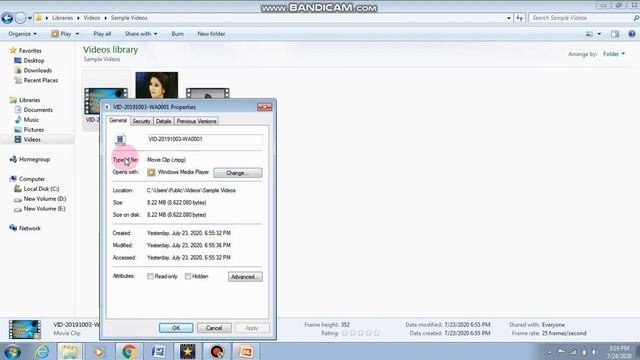
Task: Toggle the Hidden attribute checkbox
Action: [x=188, y=276]
